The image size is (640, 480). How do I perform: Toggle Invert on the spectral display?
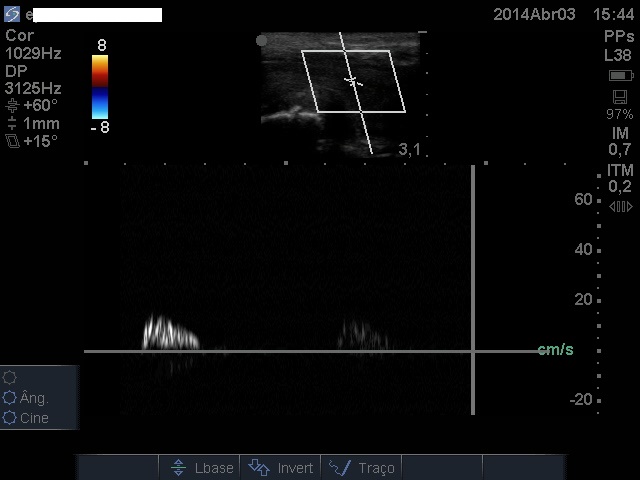coord(281,468)
